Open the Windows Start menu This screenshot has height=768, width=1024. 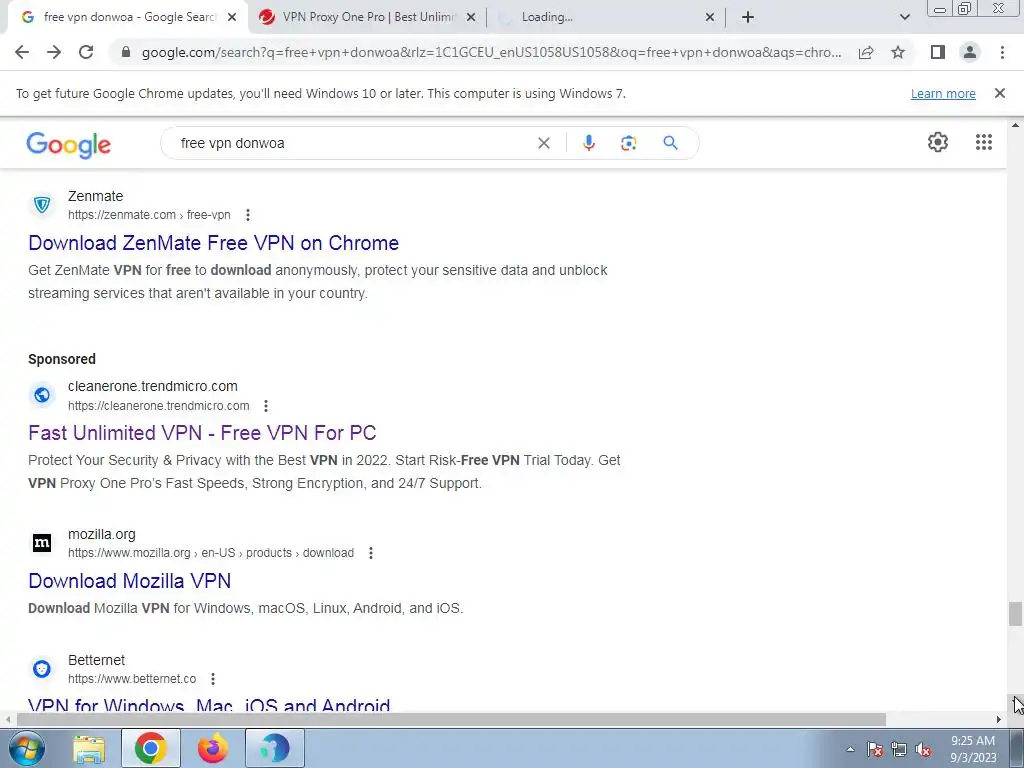tap(25, 748)
